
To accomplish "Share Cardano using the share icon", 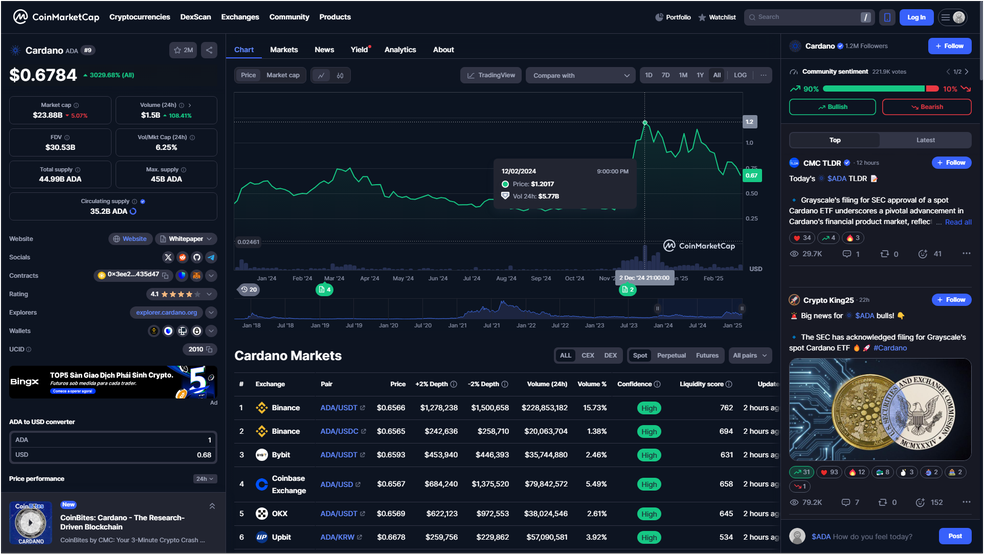I will pyautogui.click(x=209, y=50).
